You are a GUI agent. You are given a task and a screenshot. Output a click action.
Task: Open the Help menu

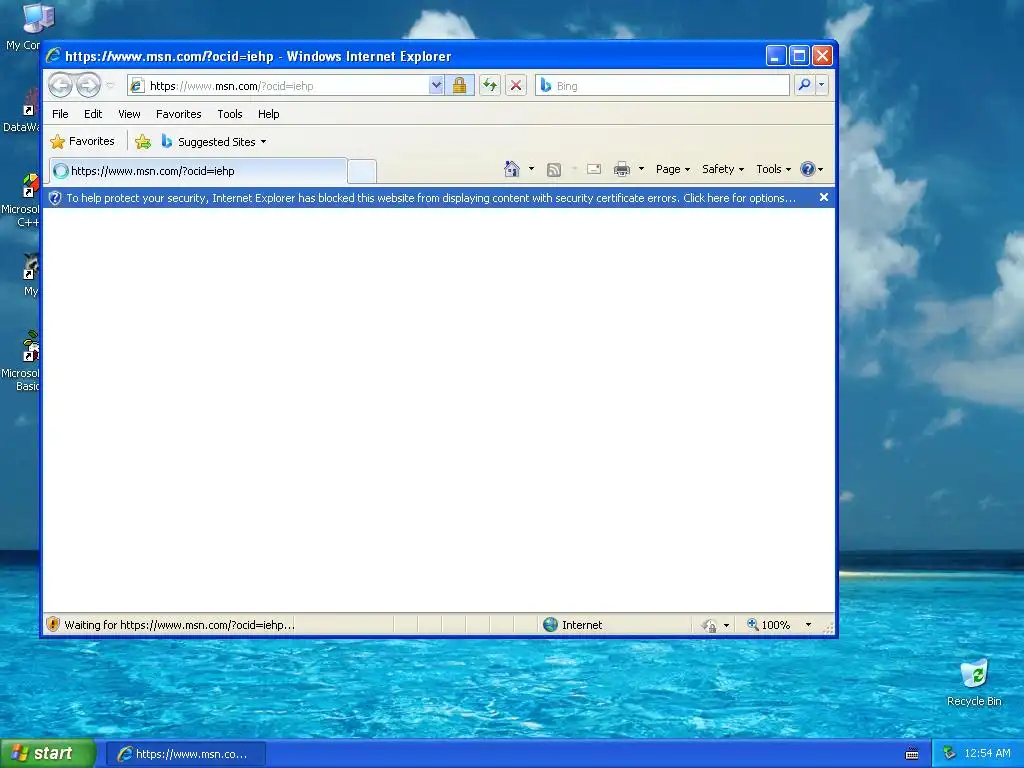point(268,114)
